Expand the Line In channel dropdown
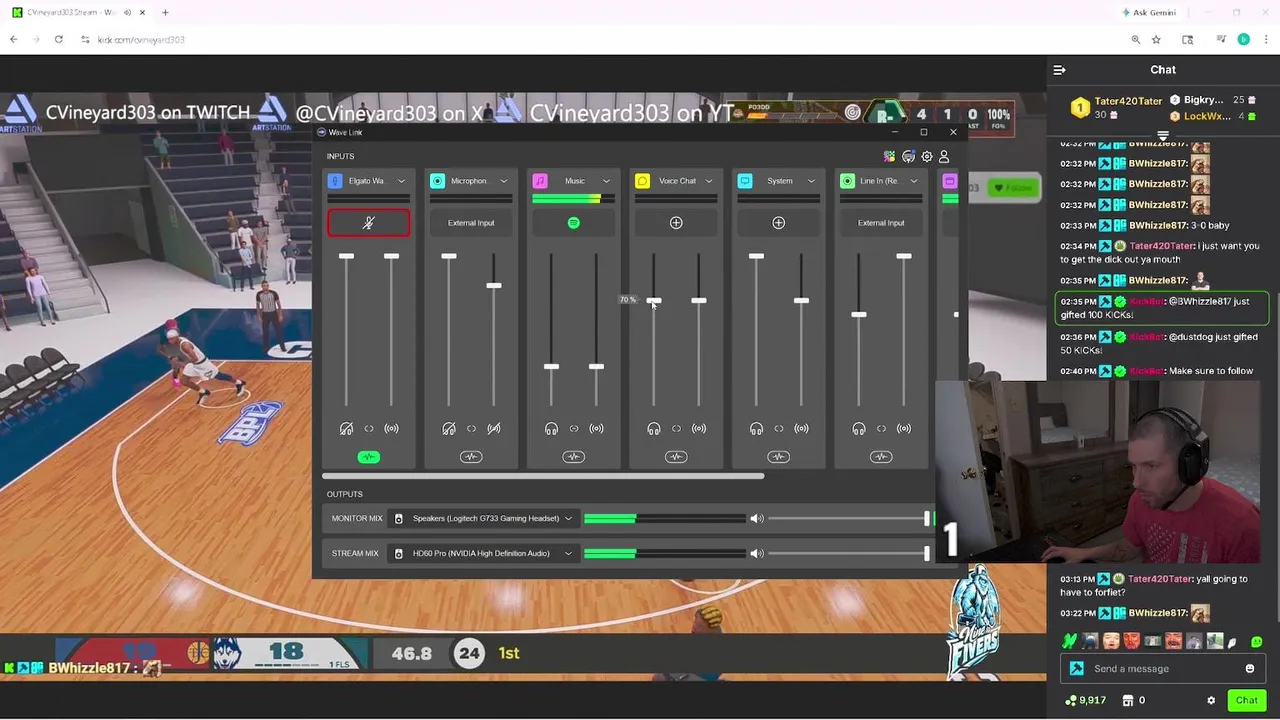 point(914,181)
